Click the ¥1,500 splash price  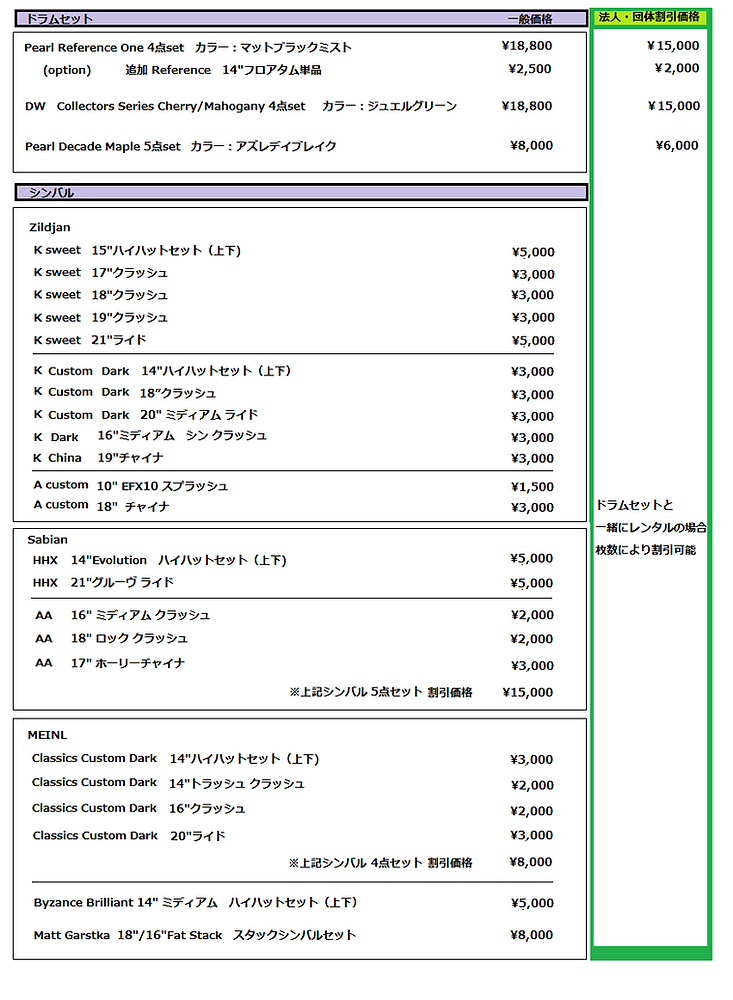pyautogui.click(x=532, y=487)
